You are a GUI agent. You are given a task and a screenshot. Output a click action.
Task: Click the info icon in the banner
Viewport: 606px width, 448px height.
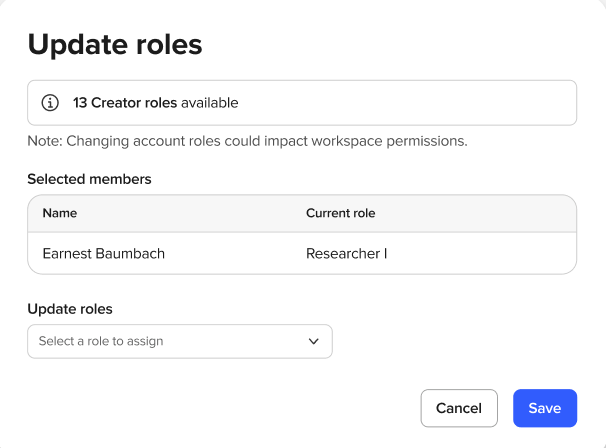pos(50,103)
